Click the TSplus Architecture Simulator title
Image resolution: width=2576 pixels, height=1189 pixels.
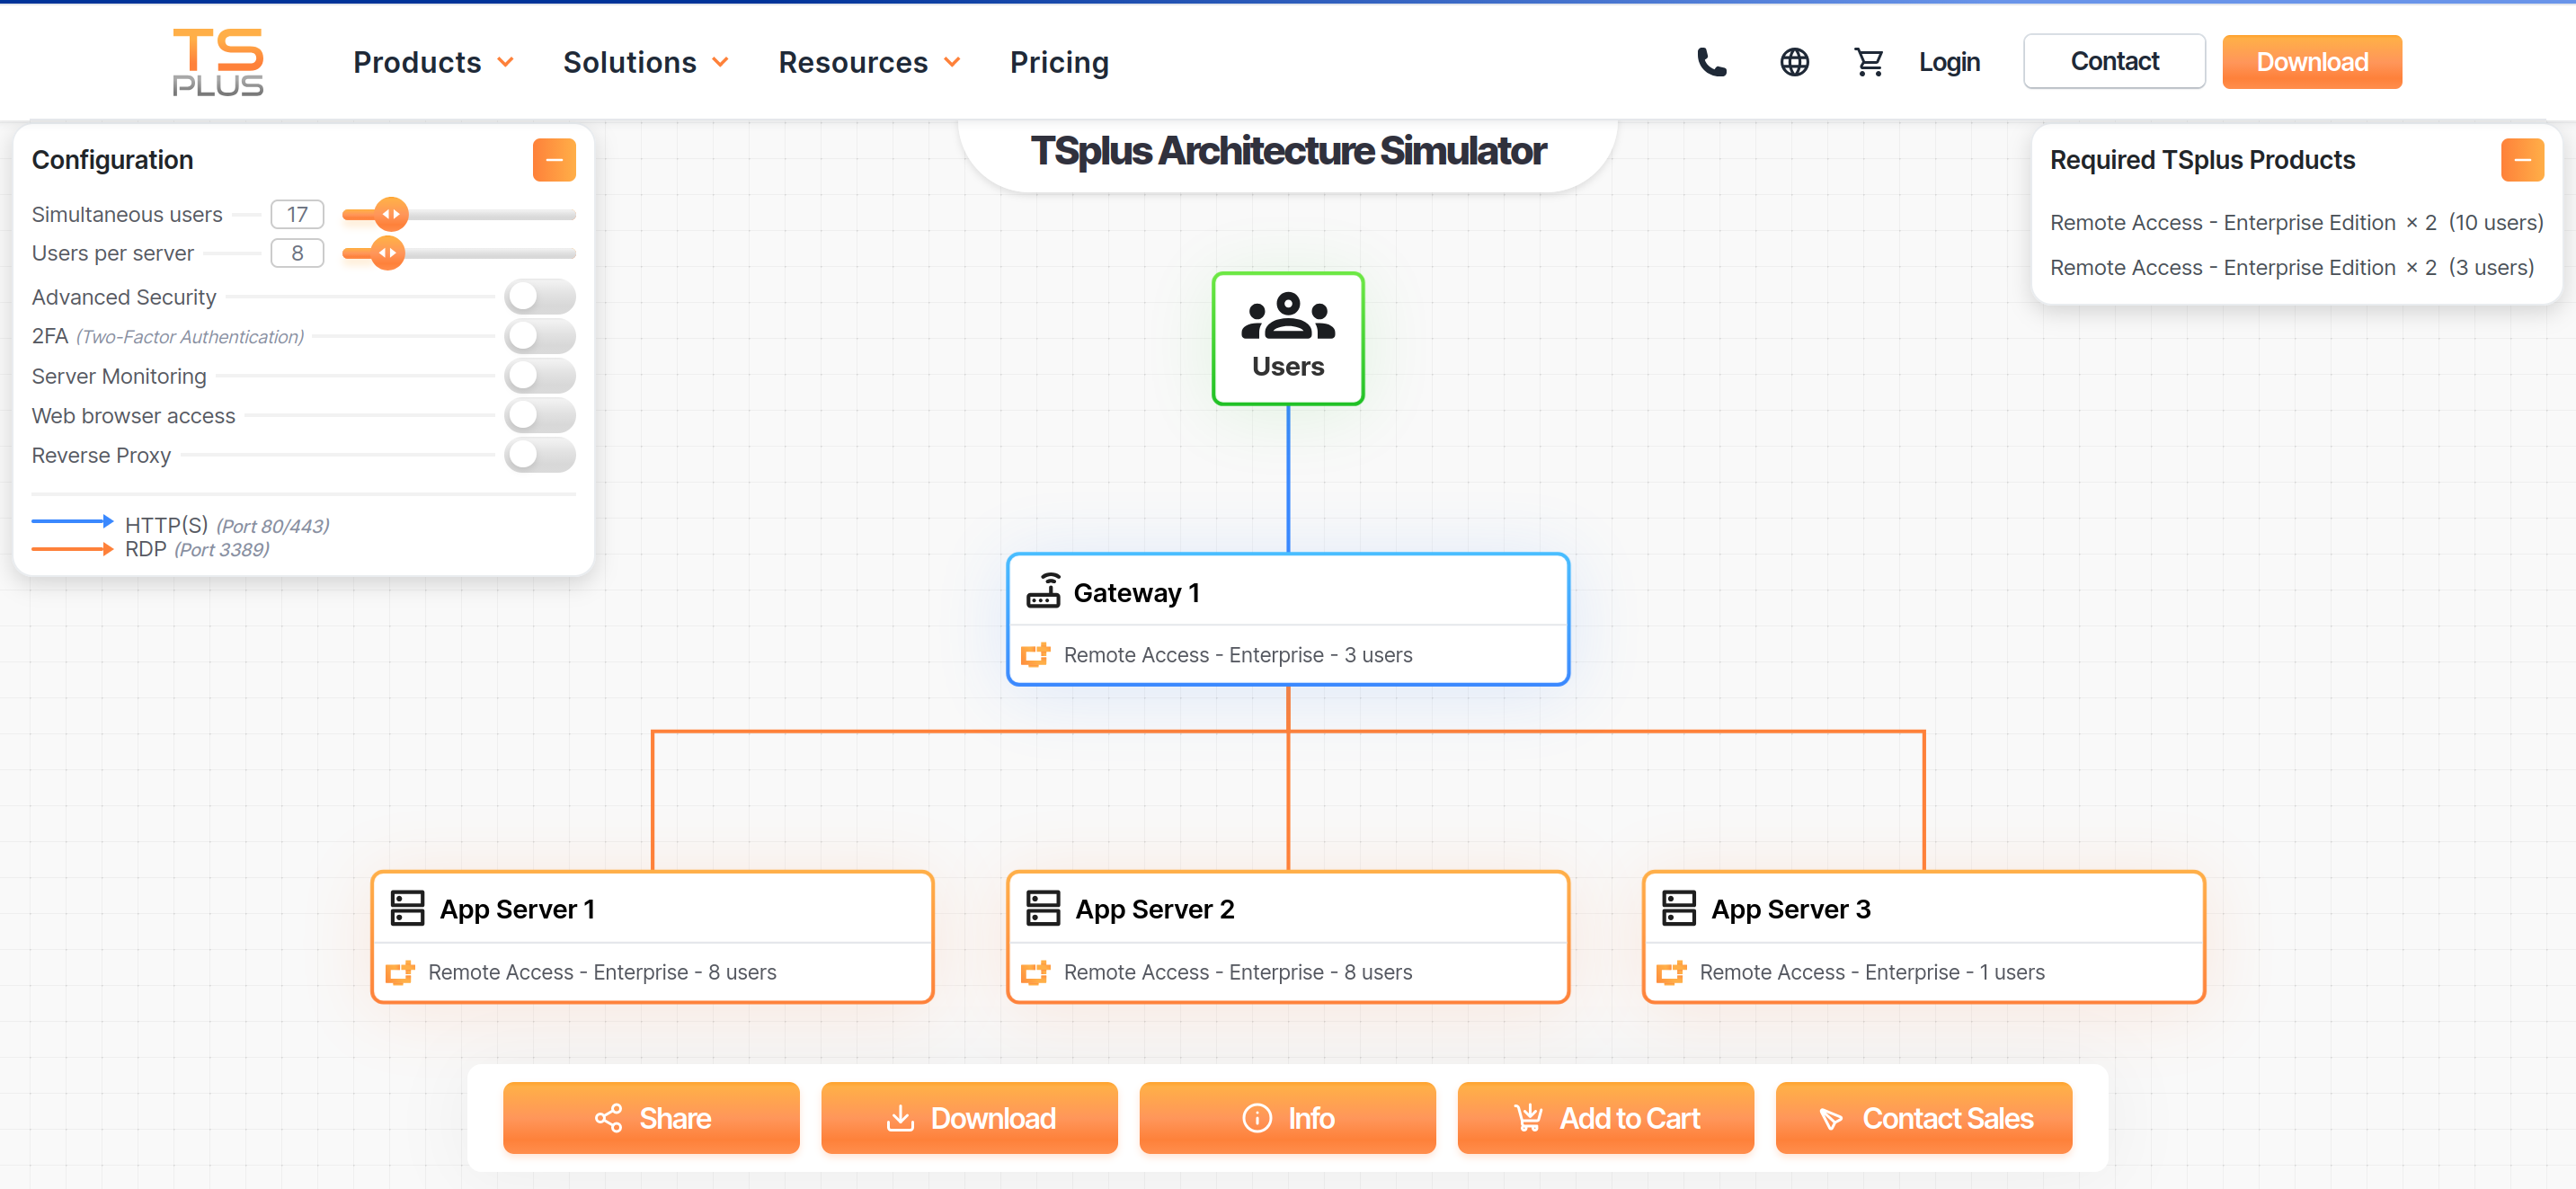coord(1288,151)
